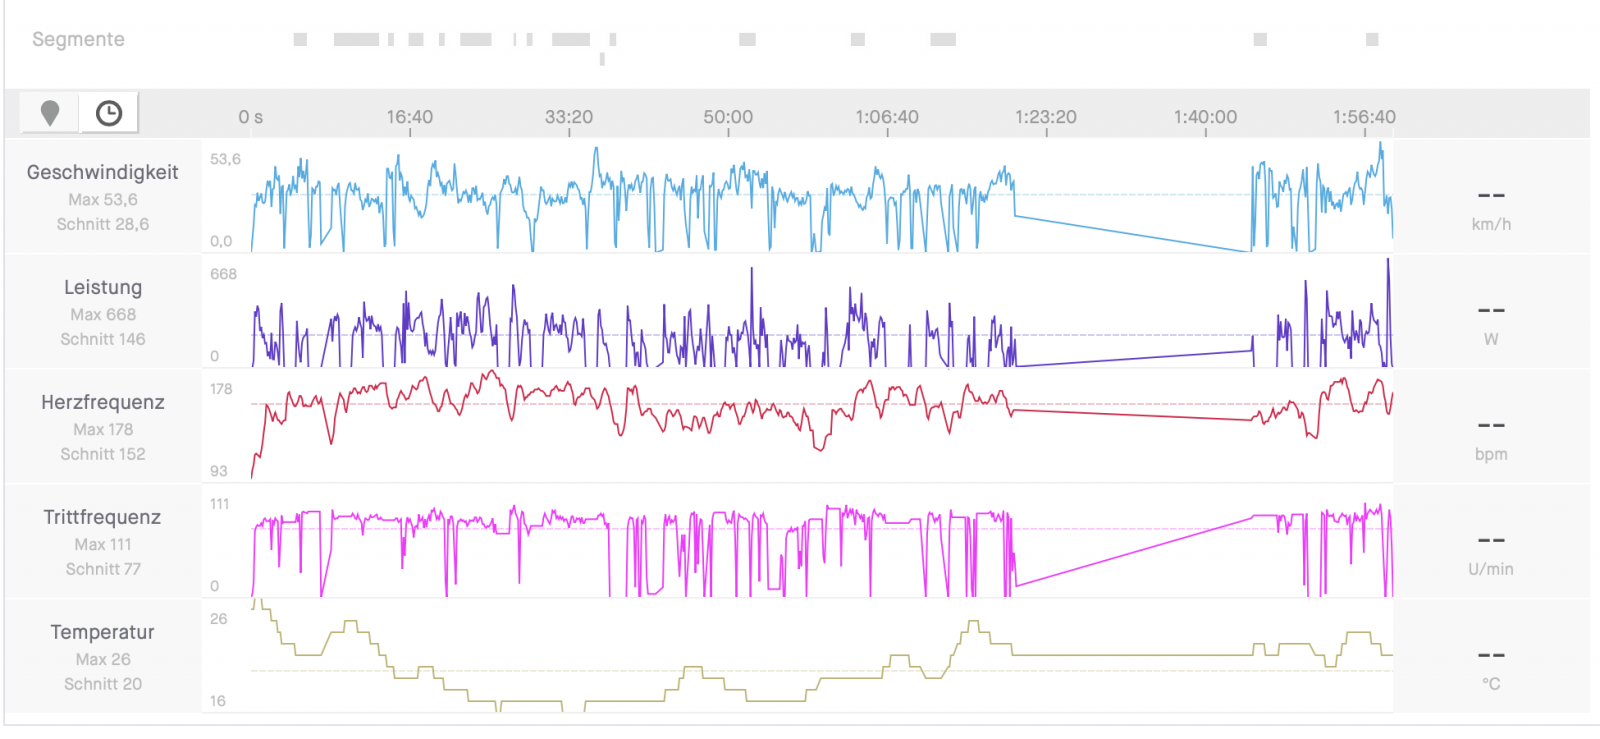Select the Trittfrequenz chart label
The image size is (1600, 739).
tap(103, 517)
